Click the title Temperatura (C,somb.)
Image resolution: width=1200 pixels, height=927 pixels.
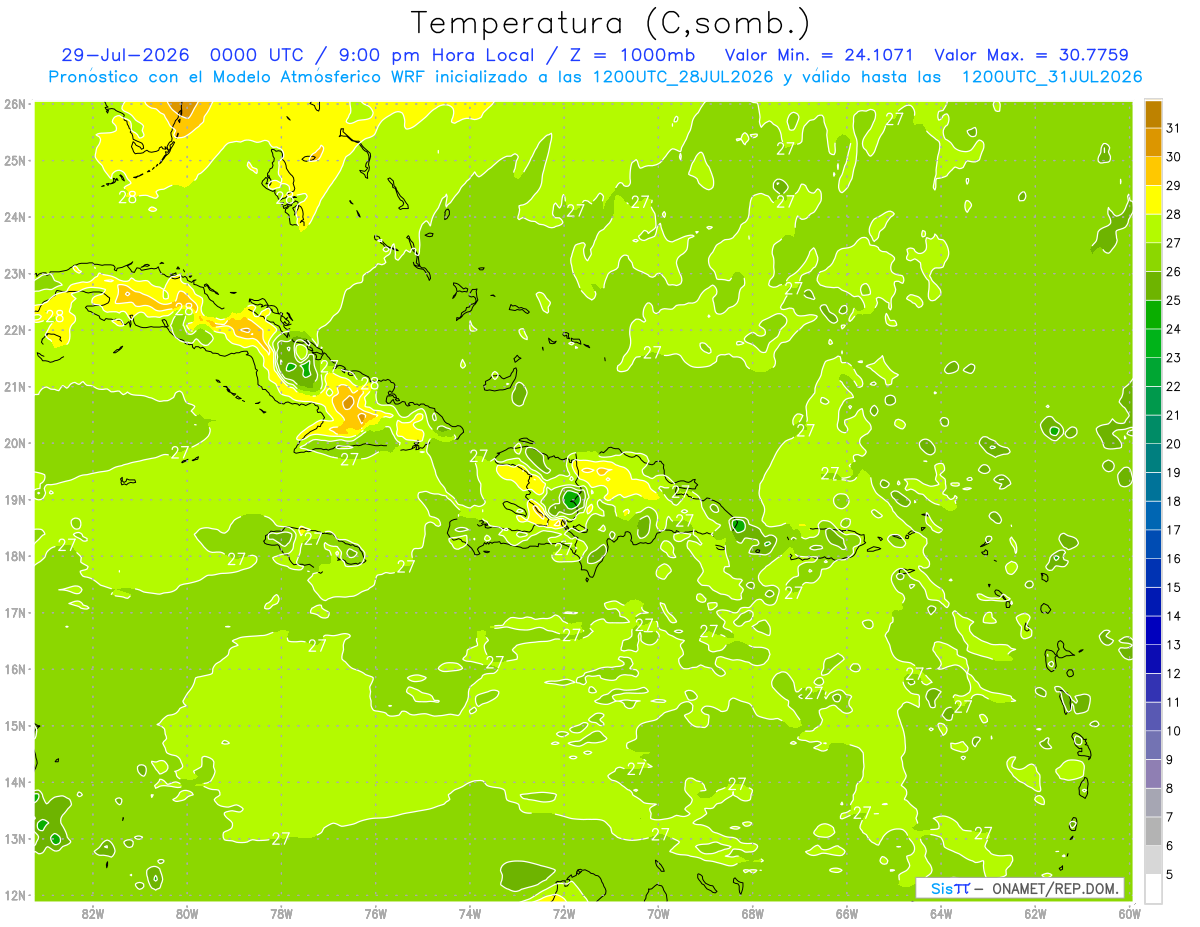click(610, 23)
